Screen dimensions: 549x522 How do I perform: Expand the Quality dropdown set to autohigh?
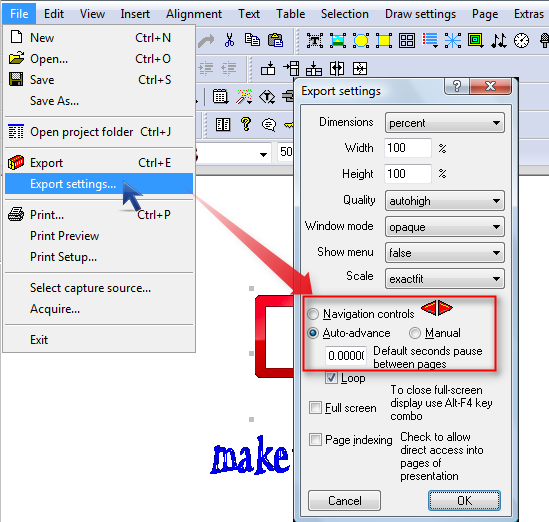[445, 201]
